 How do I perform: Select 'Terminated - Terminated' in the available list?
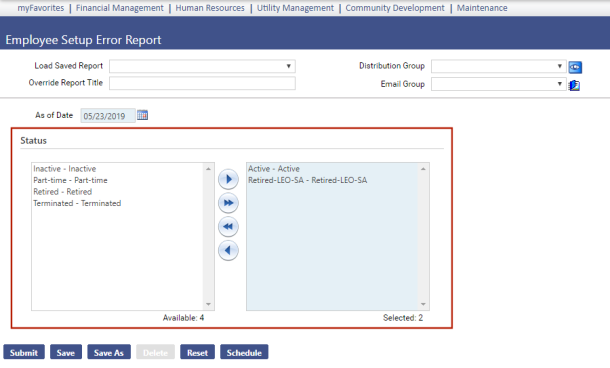pos(77,203)
